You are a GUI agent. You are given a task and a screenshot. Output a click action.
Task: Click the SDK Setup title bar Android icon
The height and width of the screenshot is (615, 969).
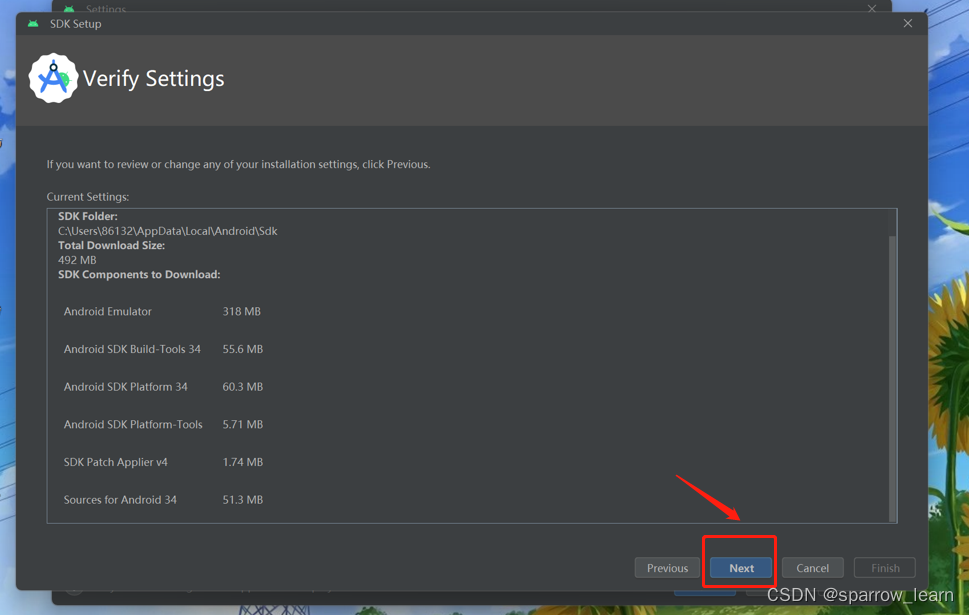tap(33, 23)
